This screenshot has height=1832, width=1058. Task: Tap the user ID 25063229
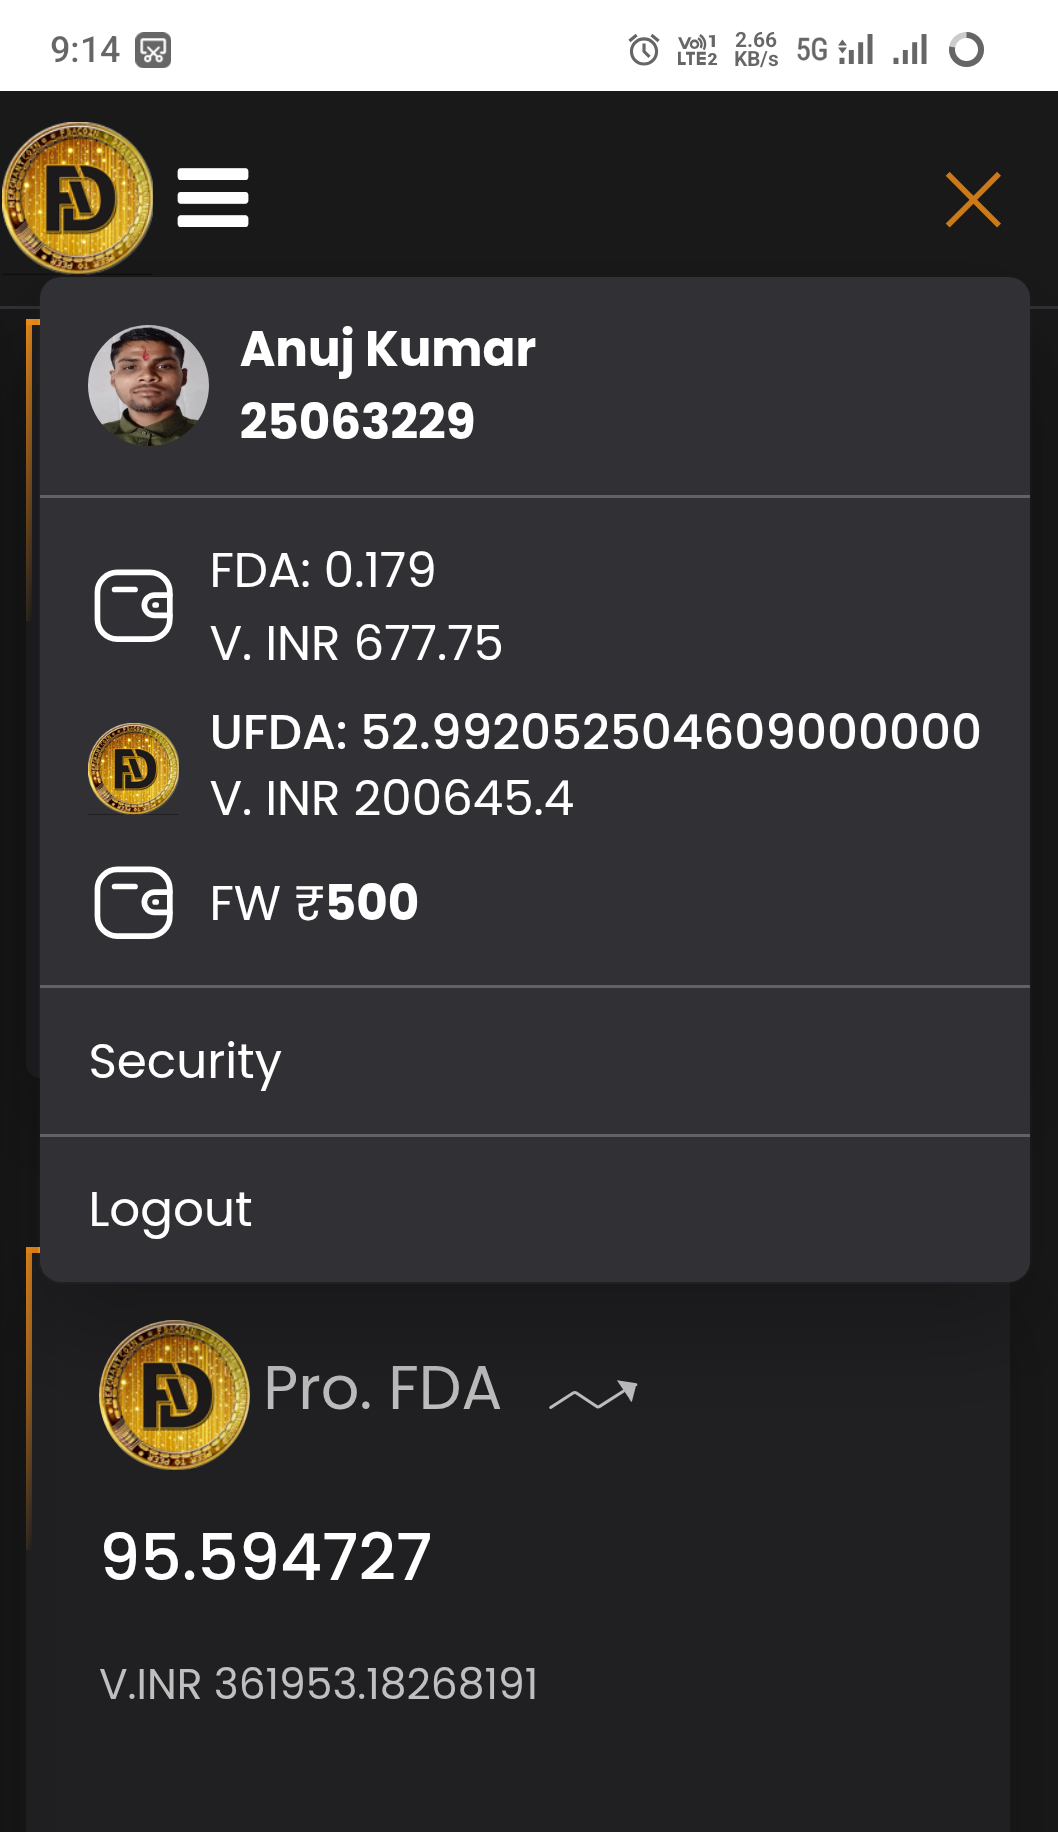pyautogui.click(x=357, y=421)
